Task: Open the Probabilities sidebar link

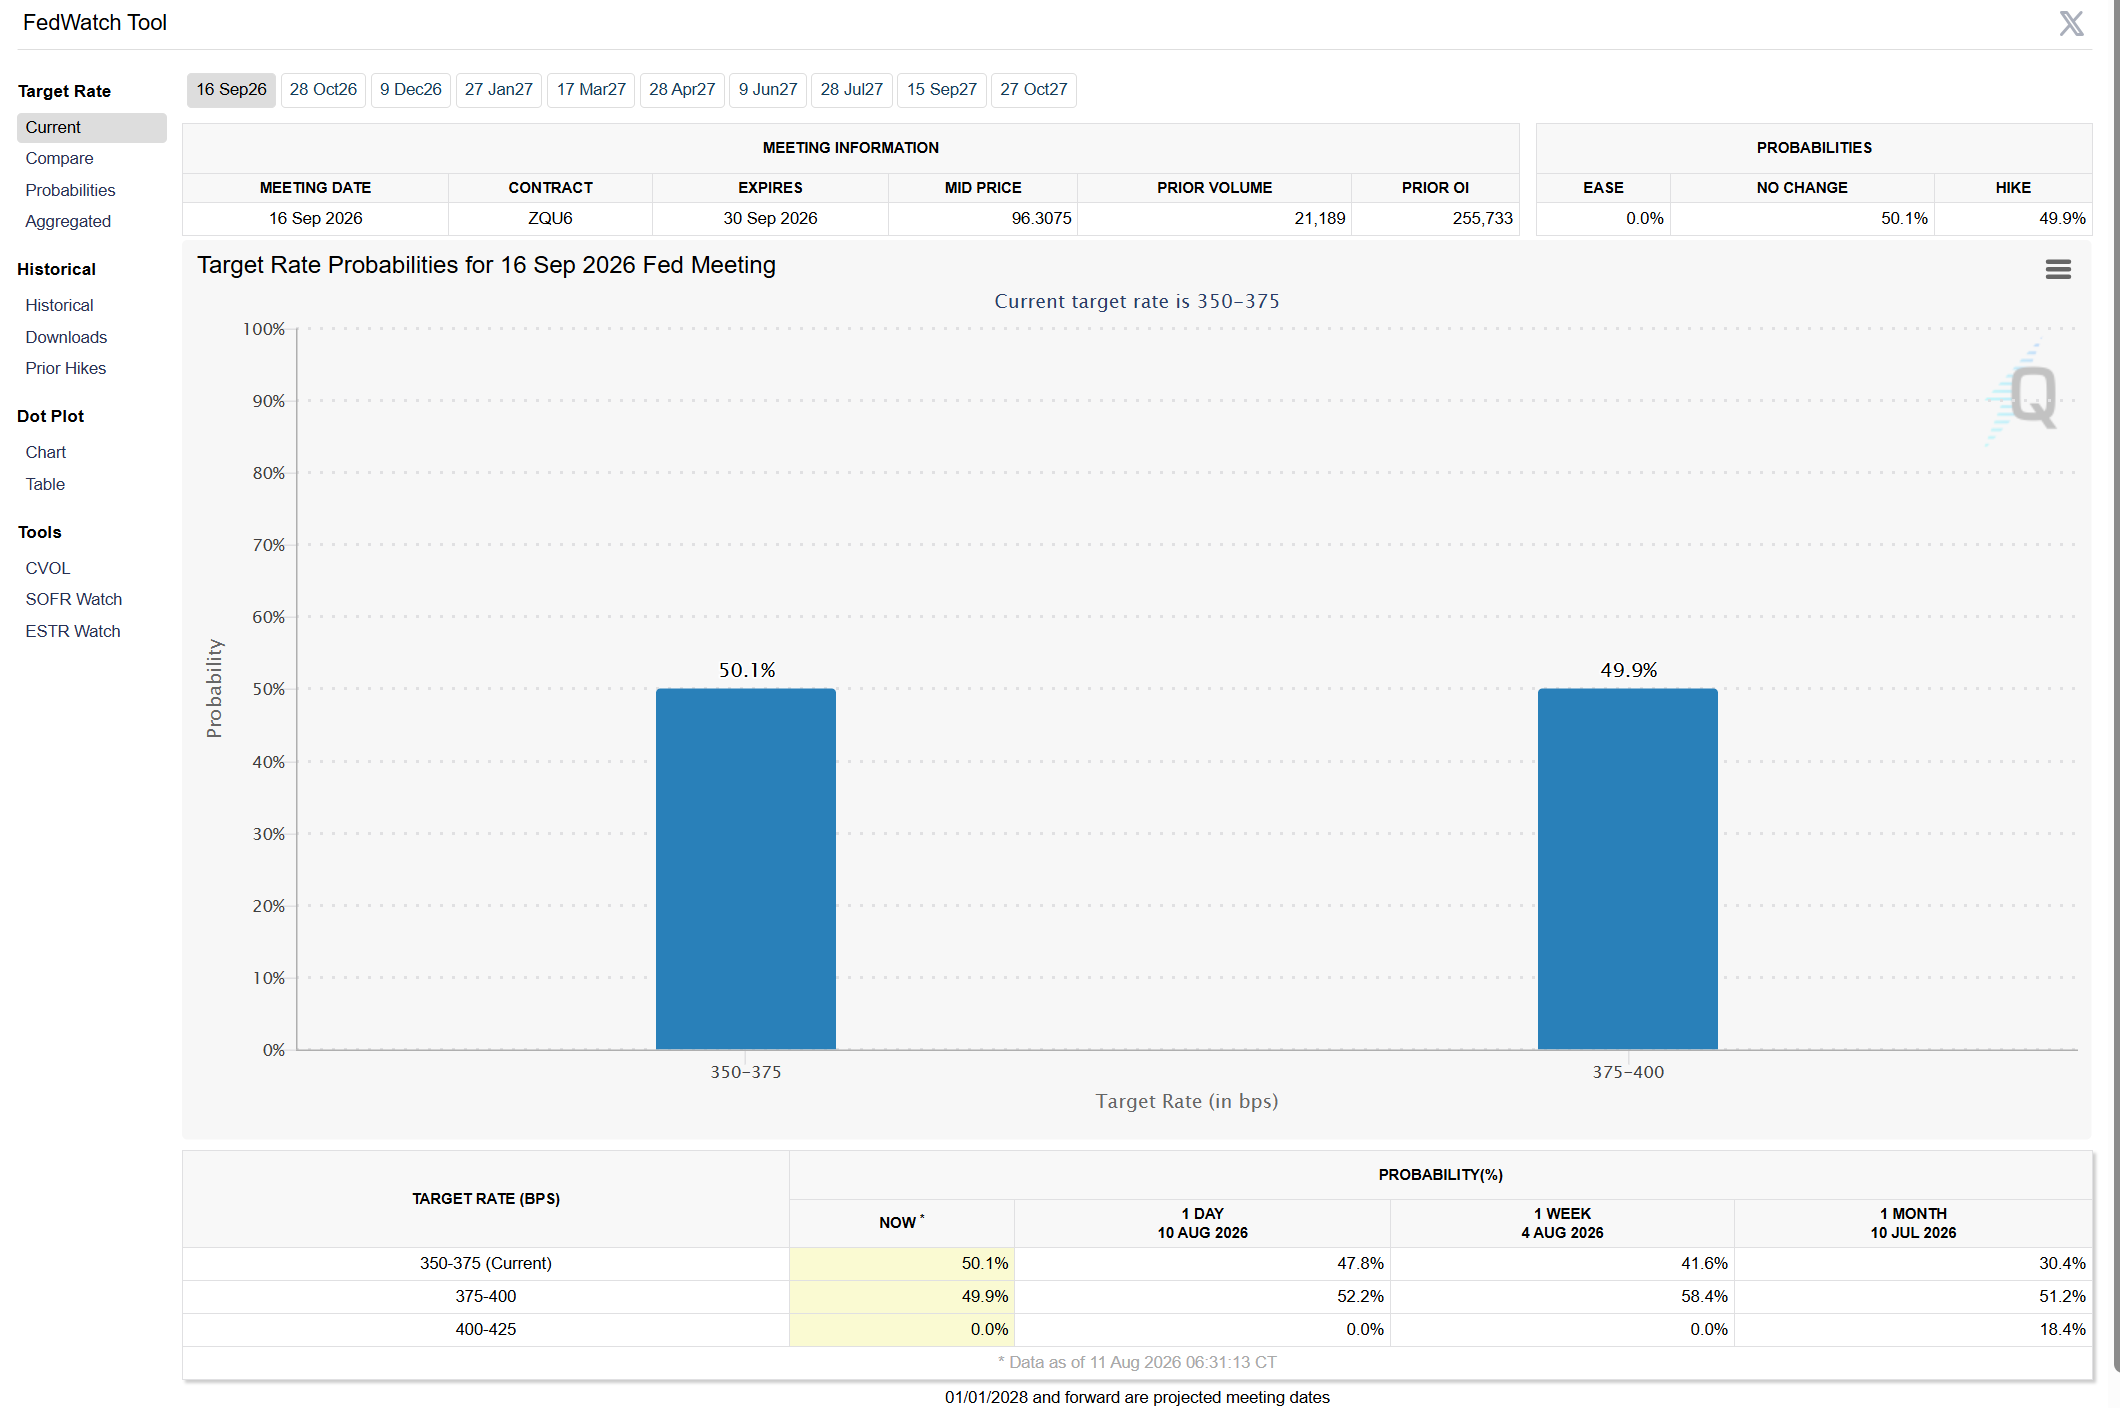Action: pos(70,190)
